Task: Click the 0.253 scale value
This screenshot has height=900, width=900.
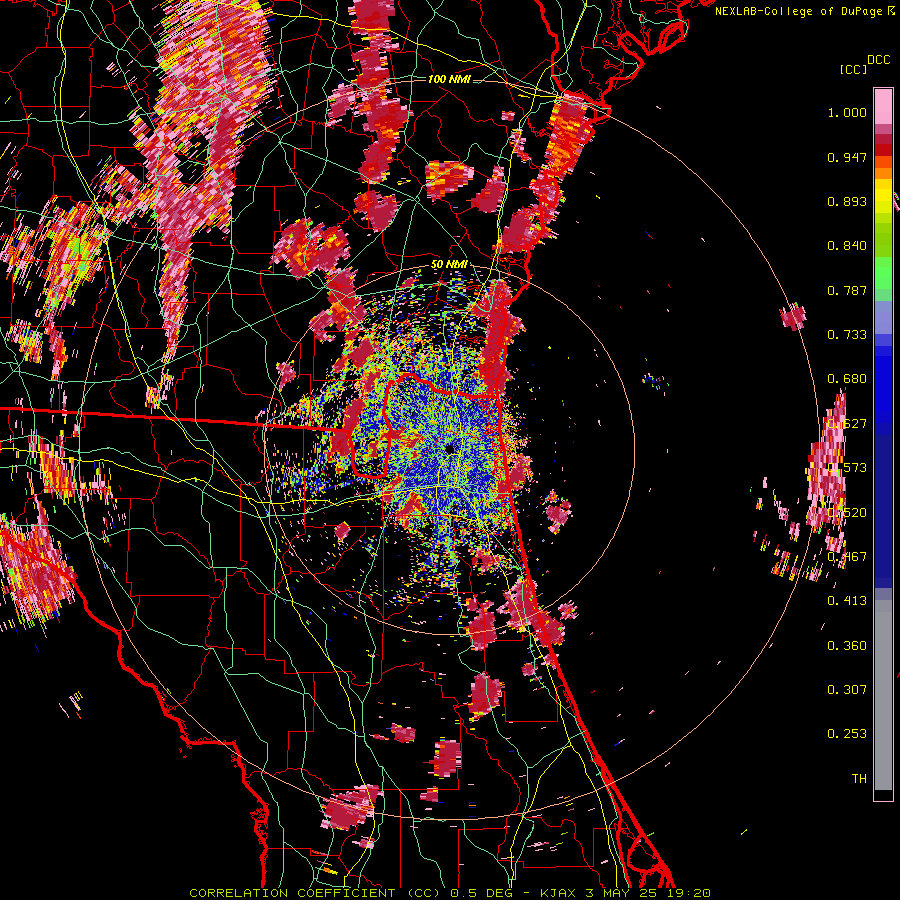Action: click(847, 734)
